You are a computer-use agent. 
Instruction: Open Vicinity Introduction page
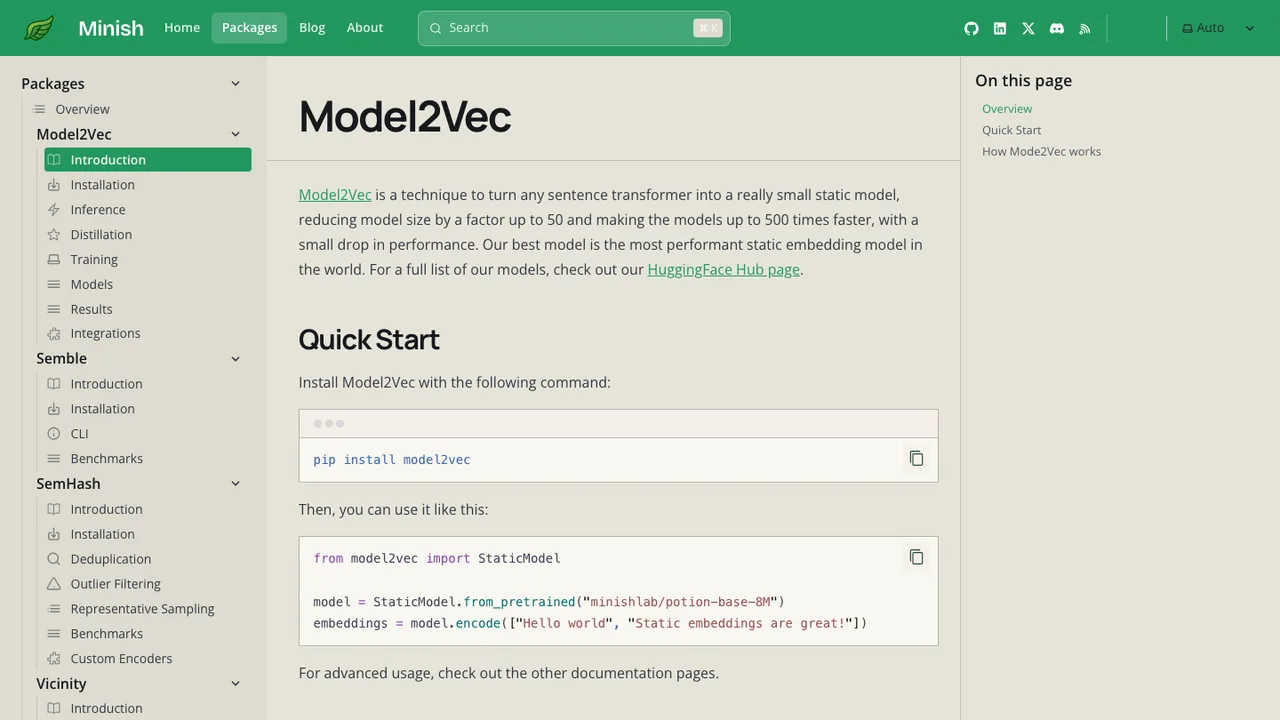pos(106,708)
